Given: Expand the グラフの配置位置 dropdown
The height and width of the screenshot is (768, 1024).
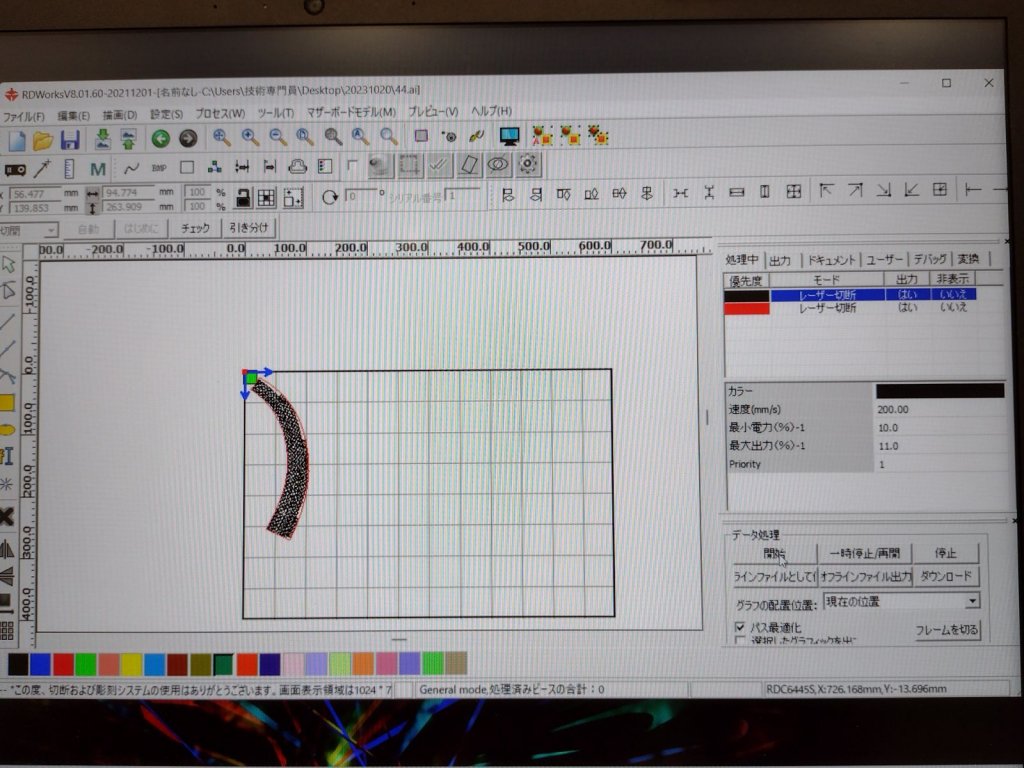Looking at the screenshot, I should (x=972, y=601).
